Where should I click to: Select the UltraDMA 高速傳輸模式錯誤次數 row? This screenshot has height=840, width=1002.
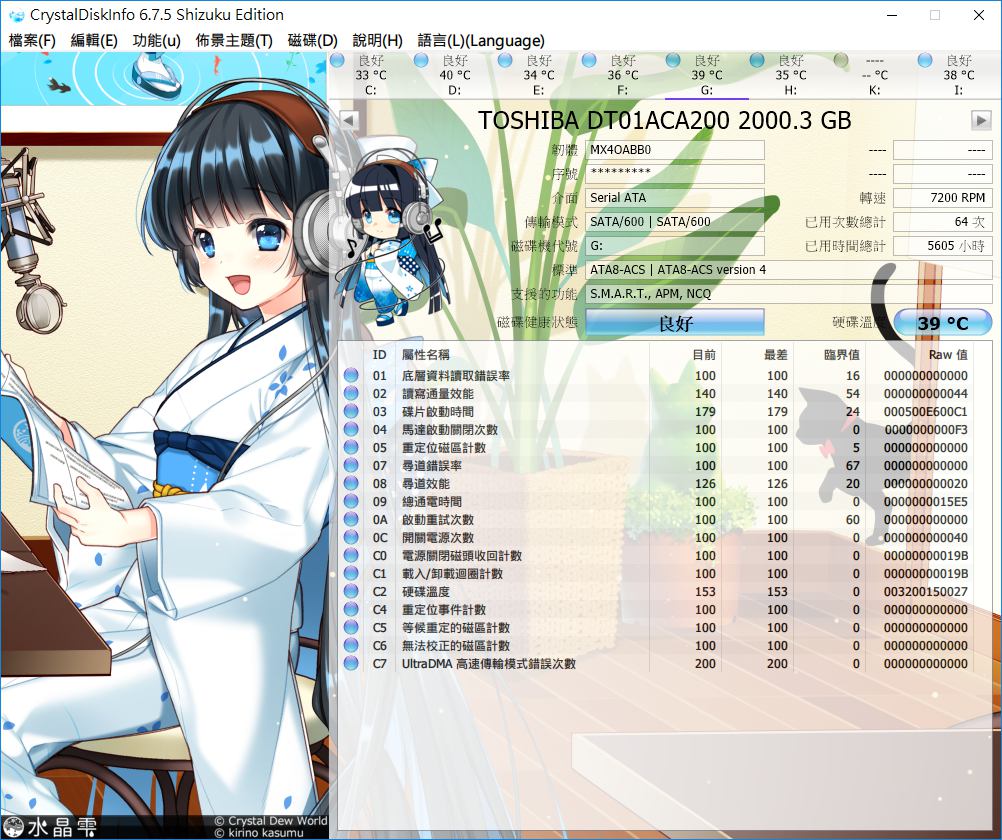tap(656, 664)
